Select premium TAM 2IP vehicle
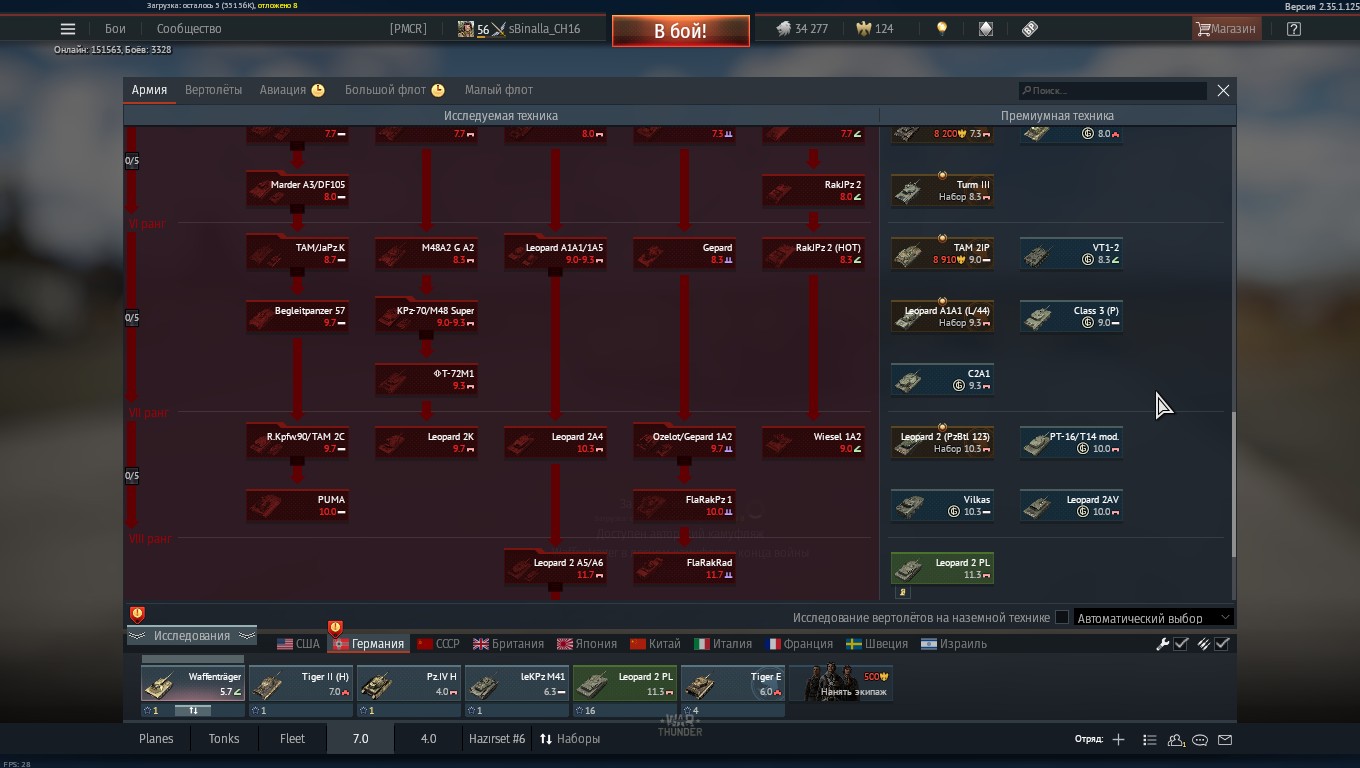The height and width of the screenshot is (768, 1360). tap(942, 253)
